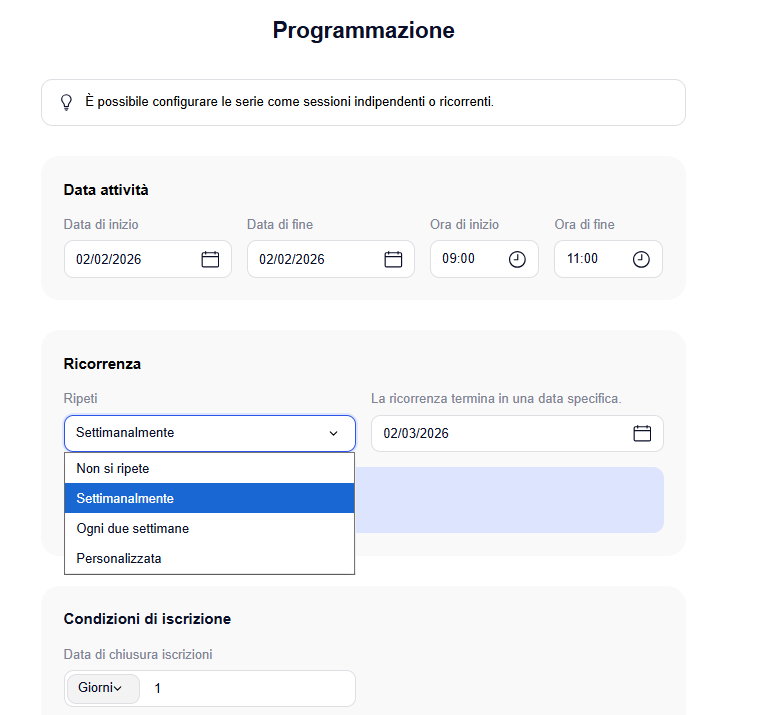Open calendar picker for Data di inizio

pos(210,259)
